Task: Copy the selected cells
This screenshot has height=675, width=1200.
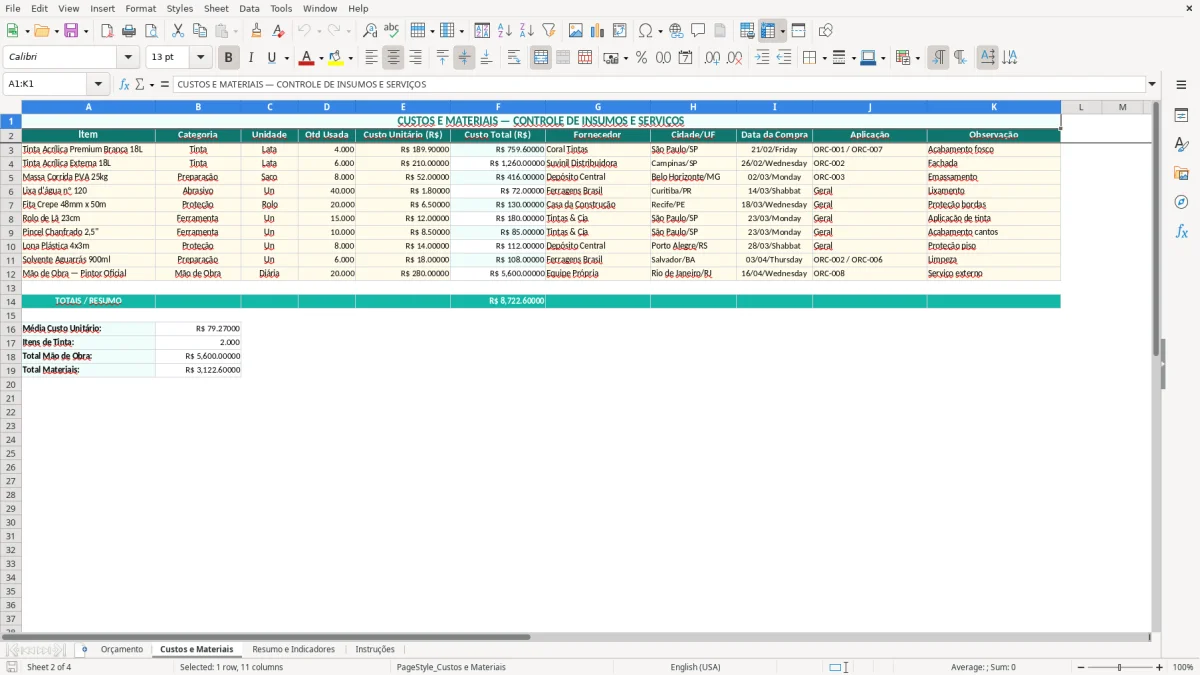Action: pyautogui.click(x=200, y=31)
